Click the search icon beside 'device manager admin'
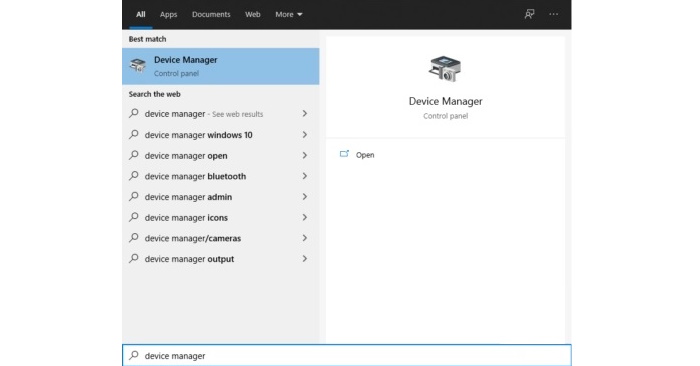 [133, 196]
